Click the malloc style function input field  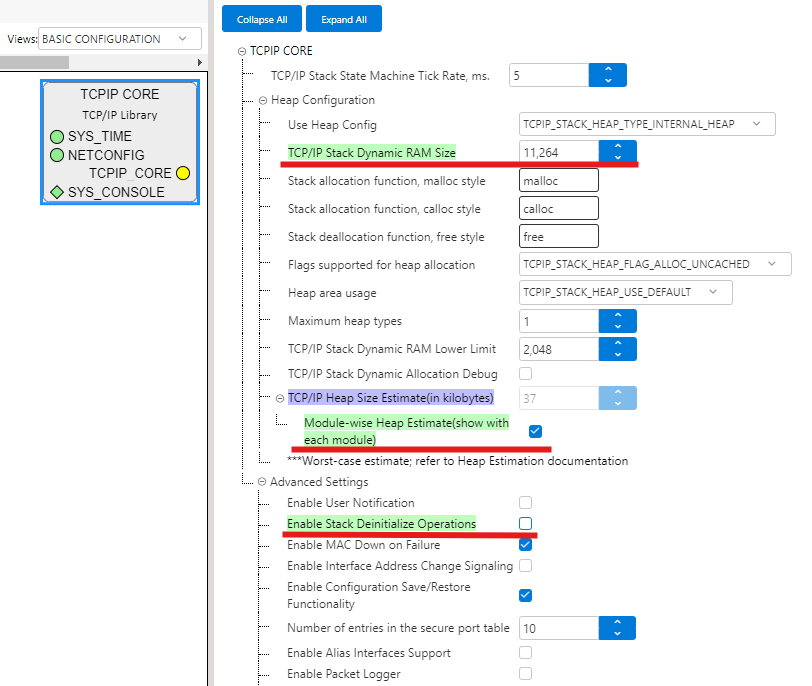pos(559,180)
